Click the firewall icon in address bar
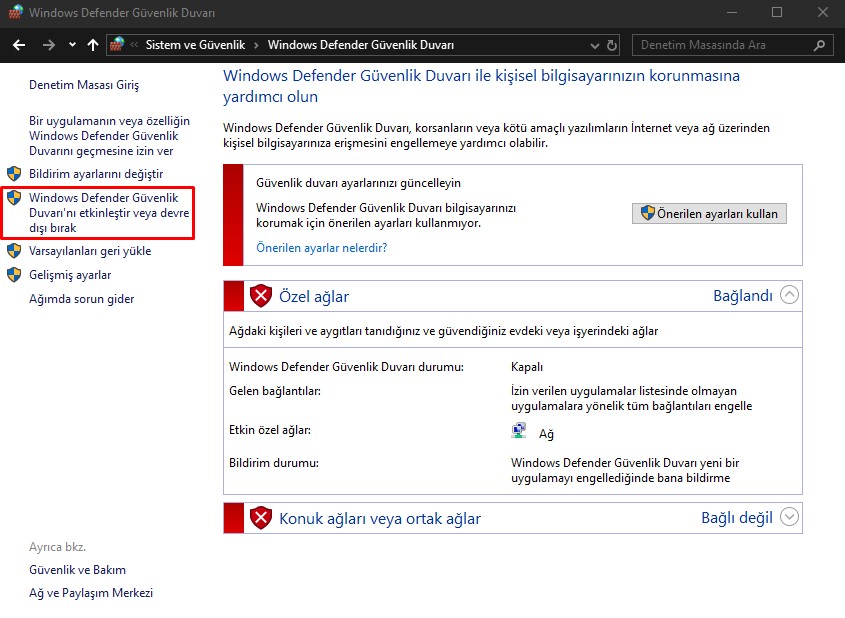The image size is (845, 618). click(x=117, y=44)
